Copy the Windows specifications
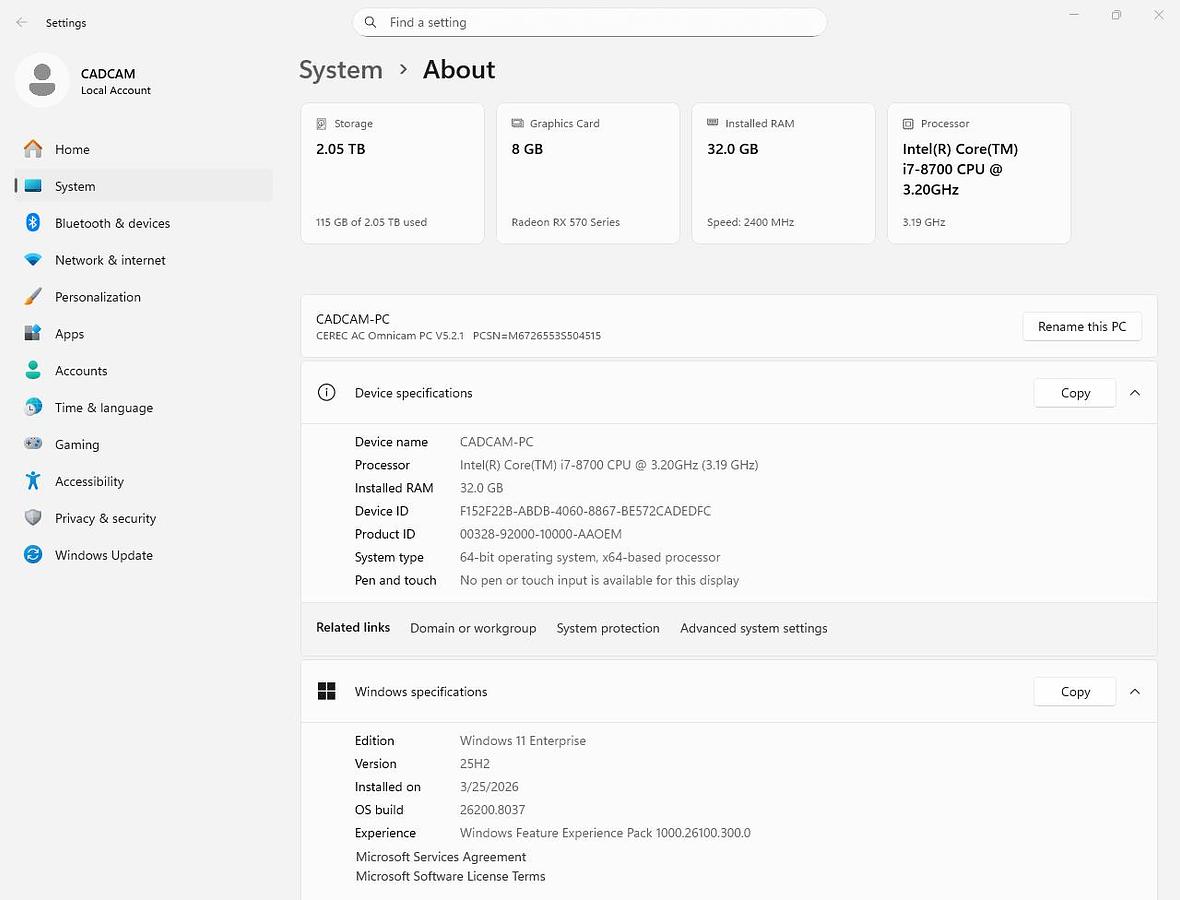Screen dimensions: 1180x900 click(x=1074, y=692)
